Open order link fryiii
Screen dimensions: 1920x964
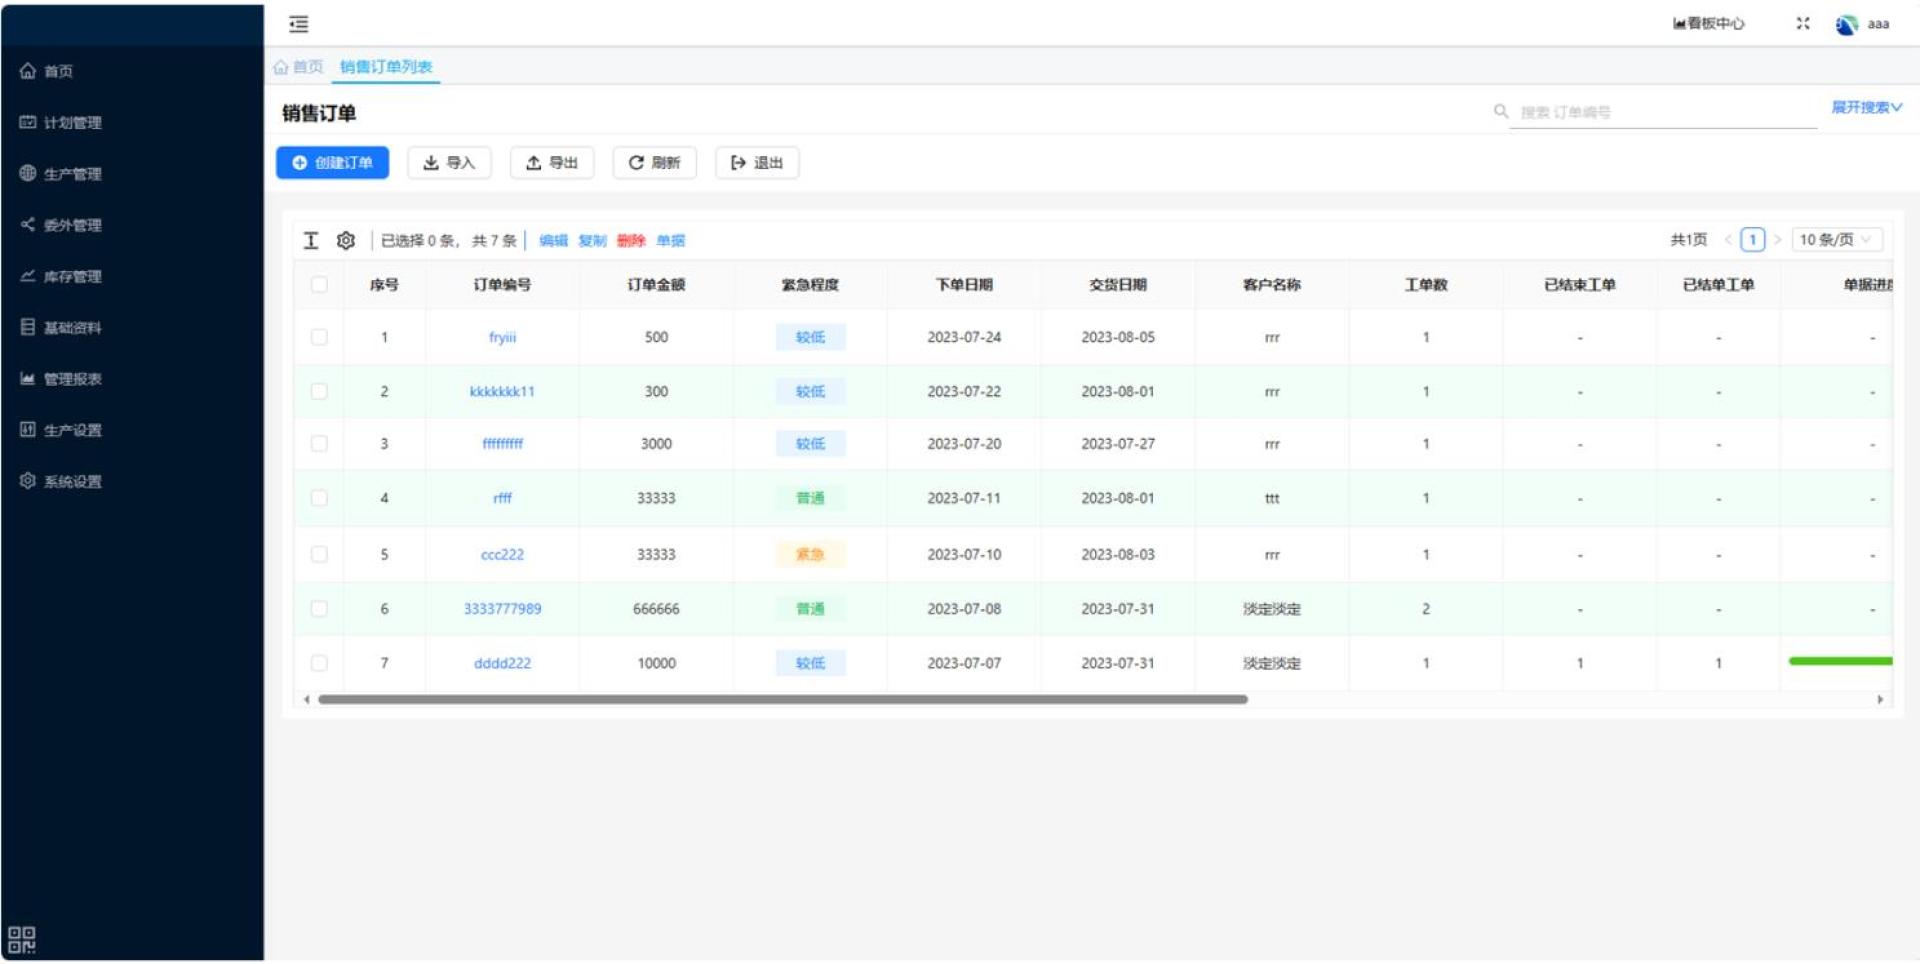tap(502, 337)
